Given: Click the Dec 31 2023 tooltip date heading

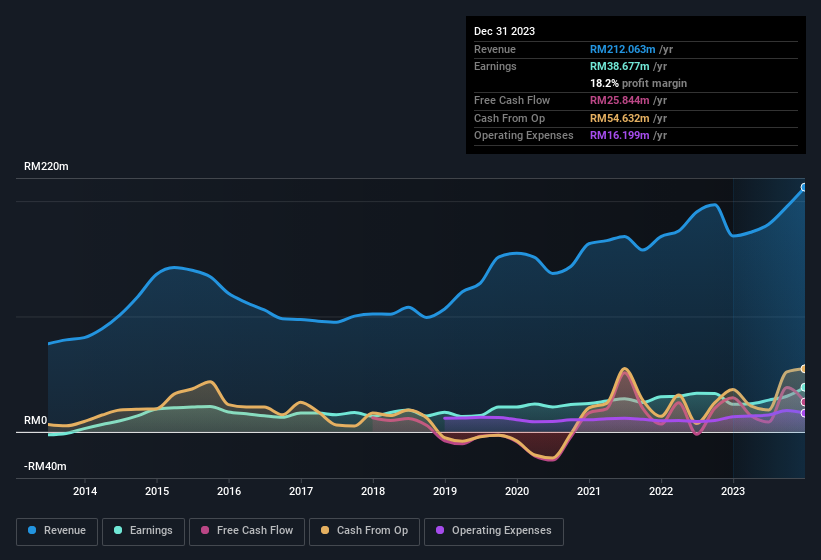Looking at the screenshot, I should pyautogui.click(x=504, y=31).
